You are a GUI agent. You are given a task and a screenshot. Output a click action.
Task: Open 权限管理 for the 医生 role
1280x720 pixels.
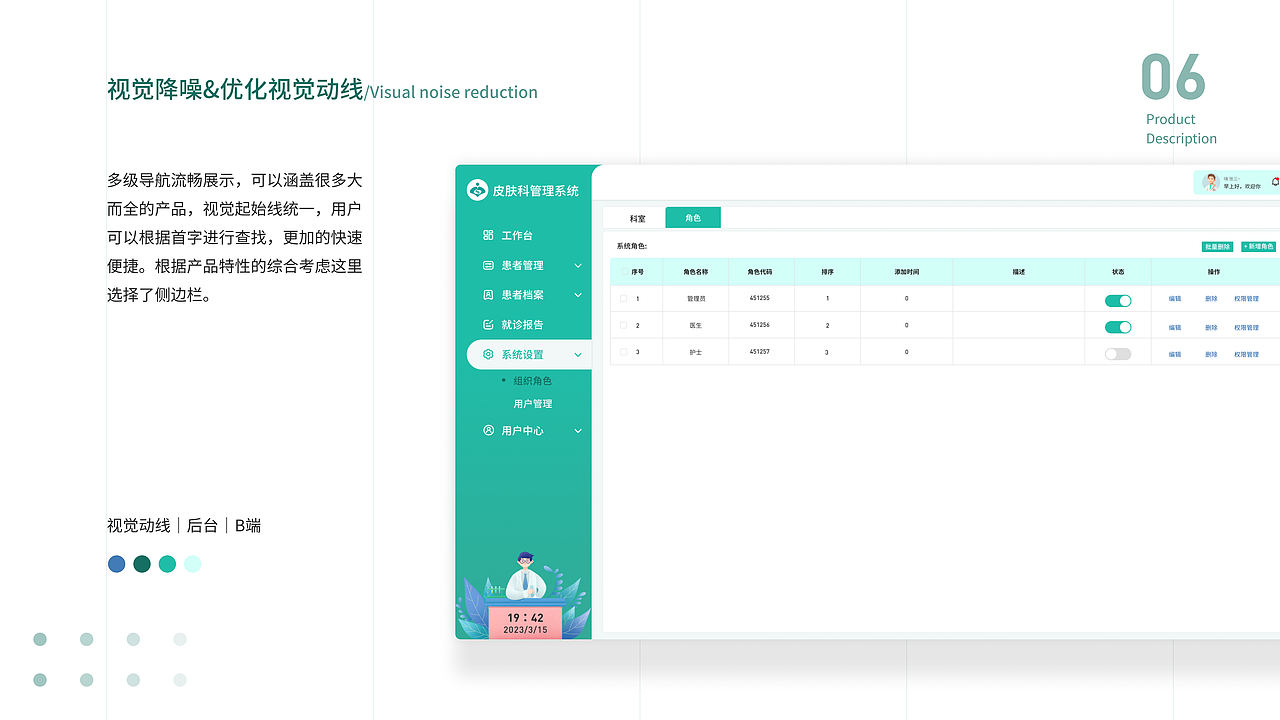(x=1247, y=327)
